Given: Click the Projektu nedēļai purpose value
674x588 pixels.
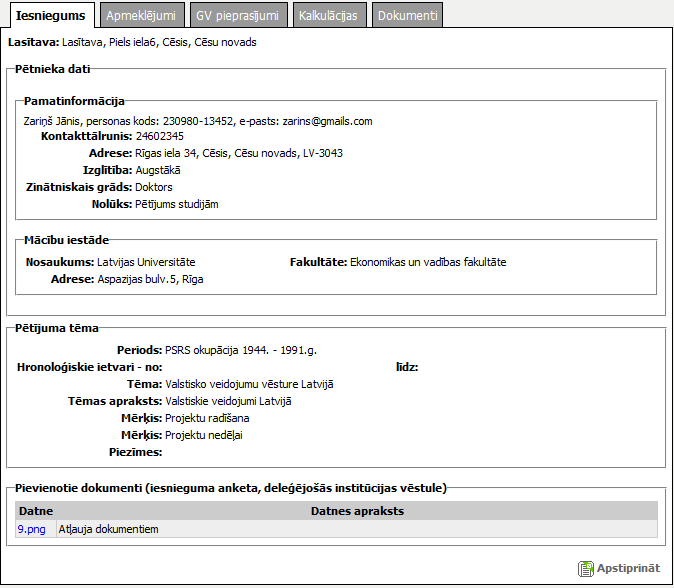Looking at the screenshot, I should pos(204,435).
